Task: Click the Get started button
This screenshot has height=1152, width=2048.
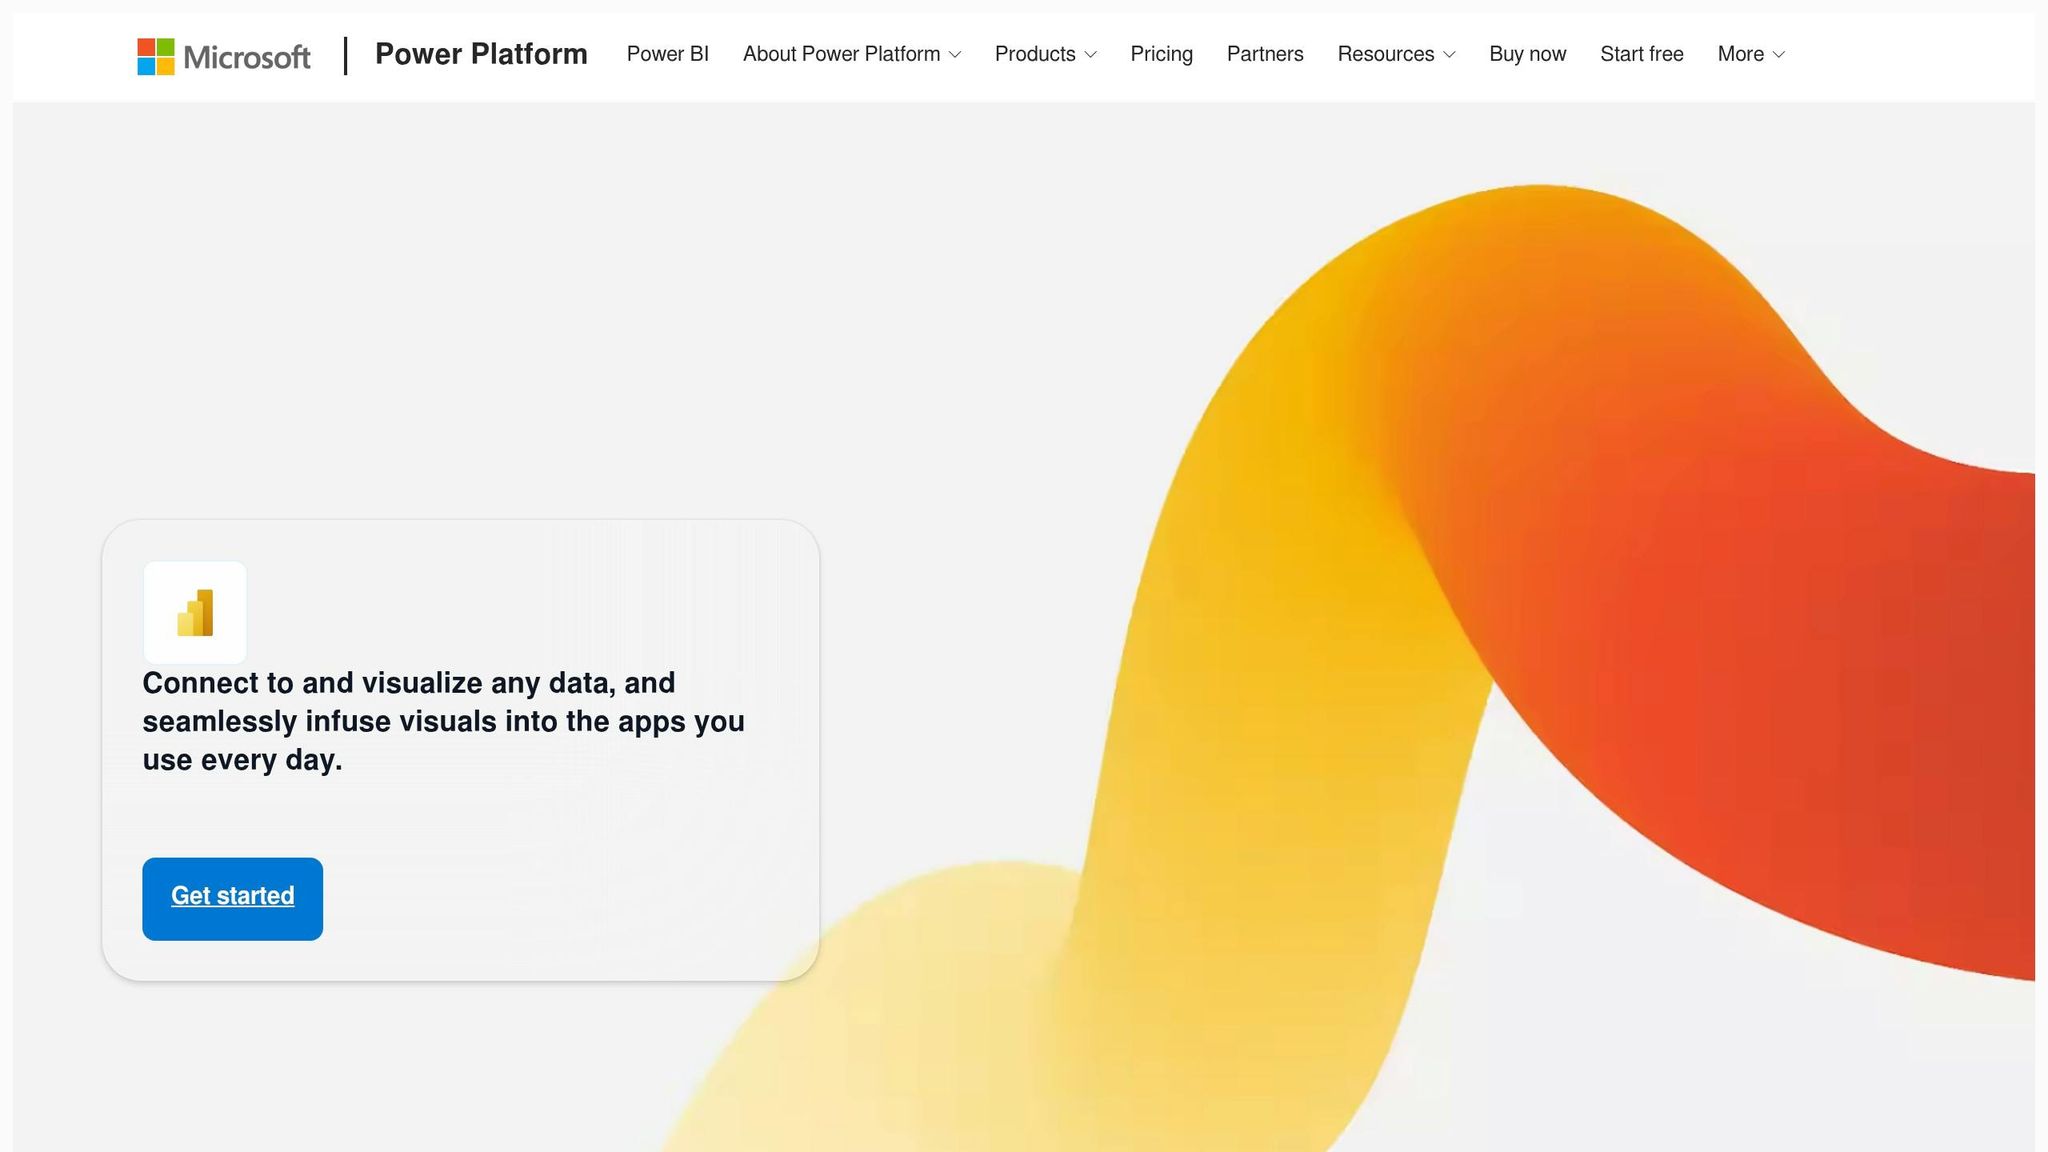Action: [x=232, y=898]
